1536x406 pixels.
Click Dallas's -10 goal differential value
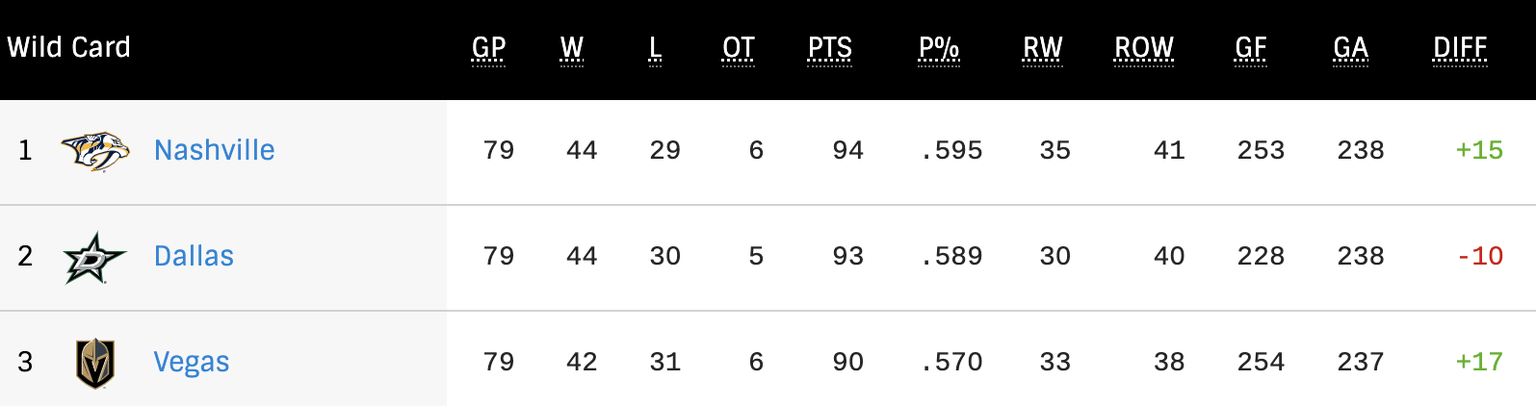(x=1481, y=256)
